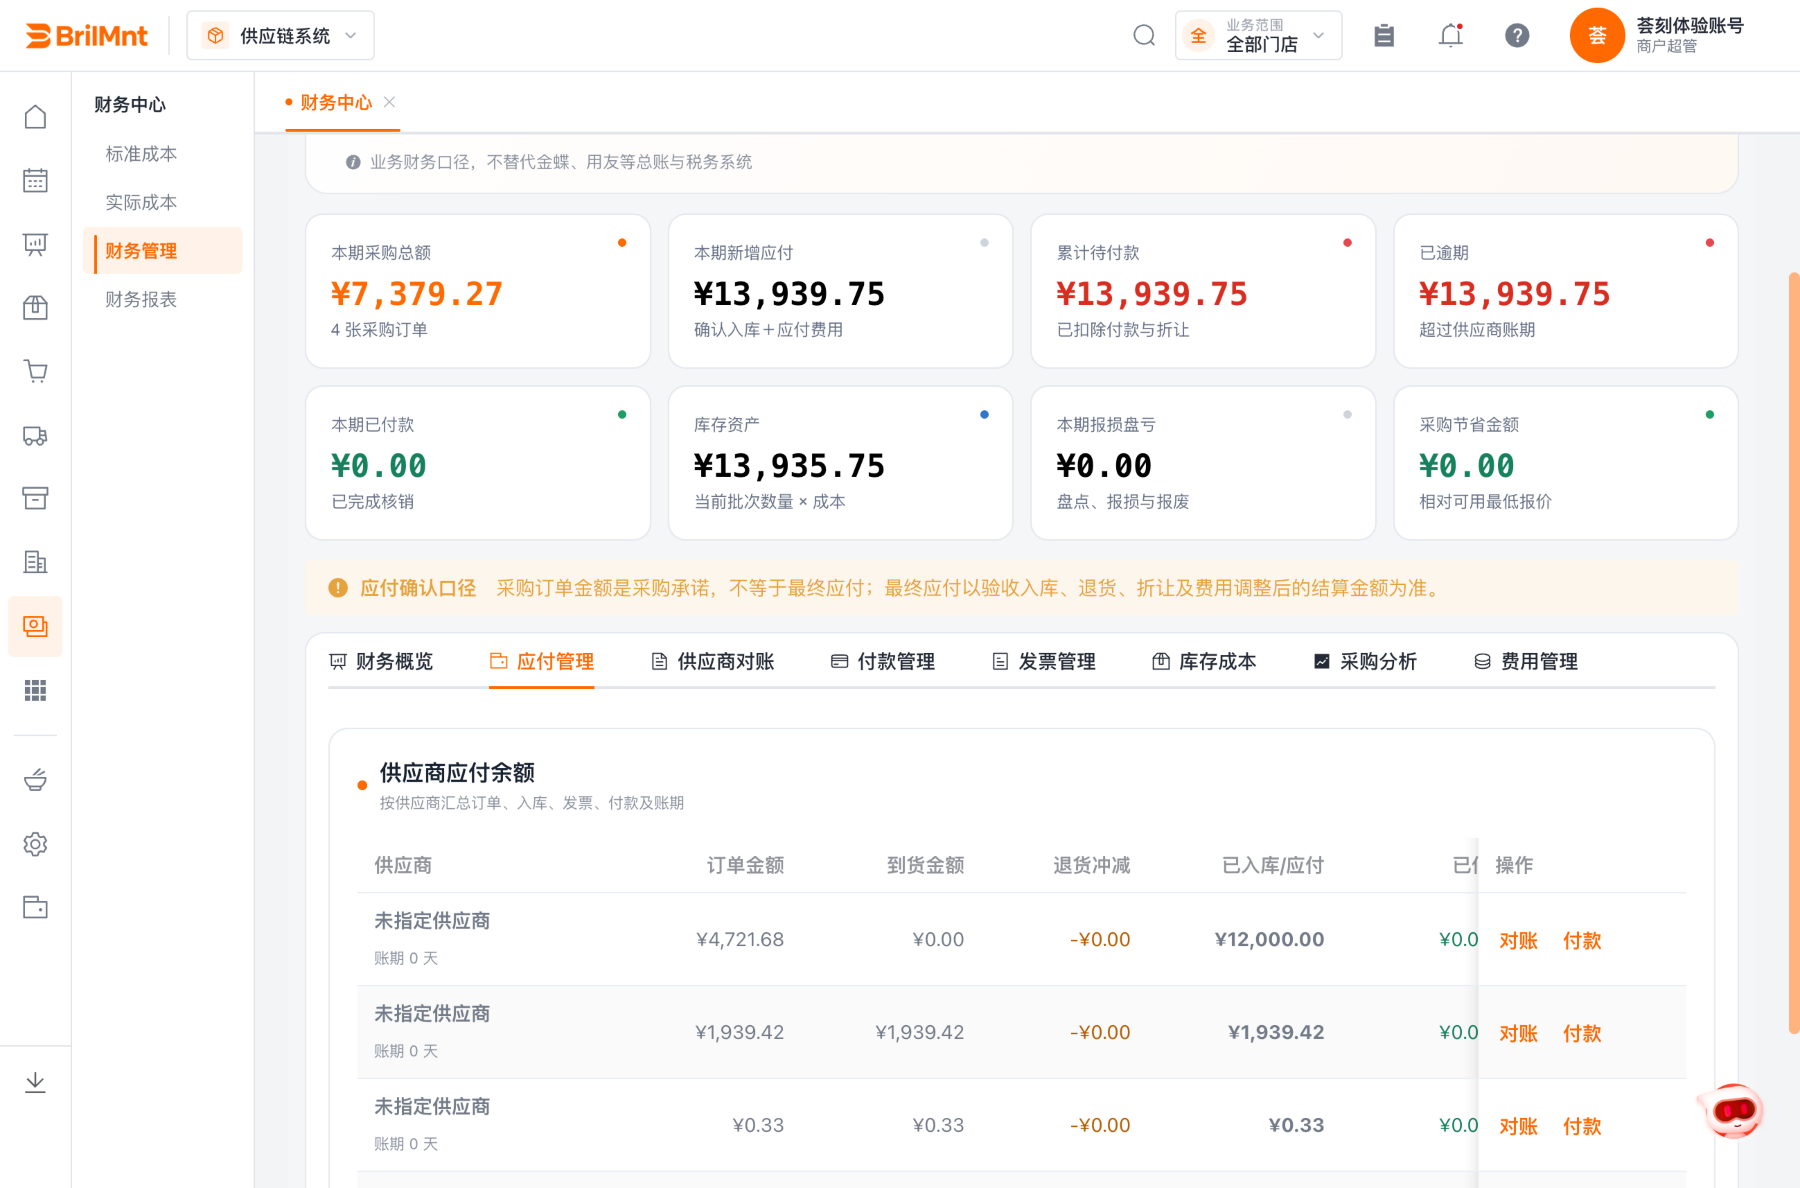Click the 订单金额 column header

pos(745,865)
